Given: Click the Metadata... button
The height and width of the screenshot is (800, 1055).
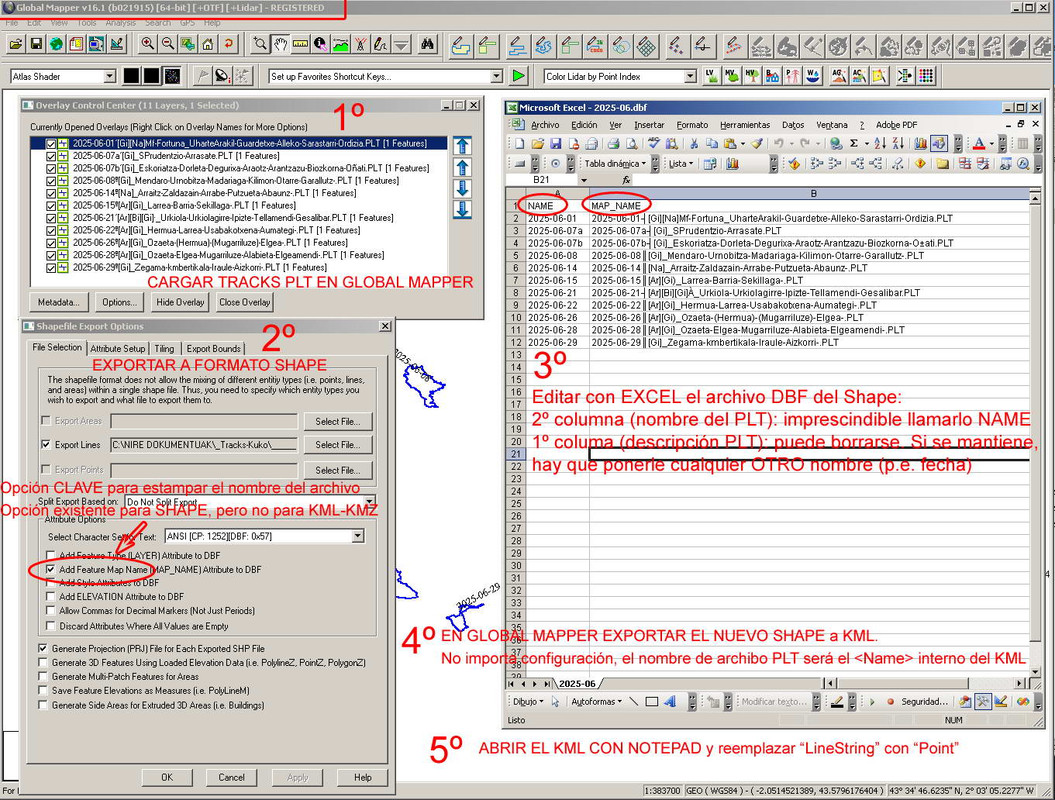Looking at the screenshot, I should point(59,302).
